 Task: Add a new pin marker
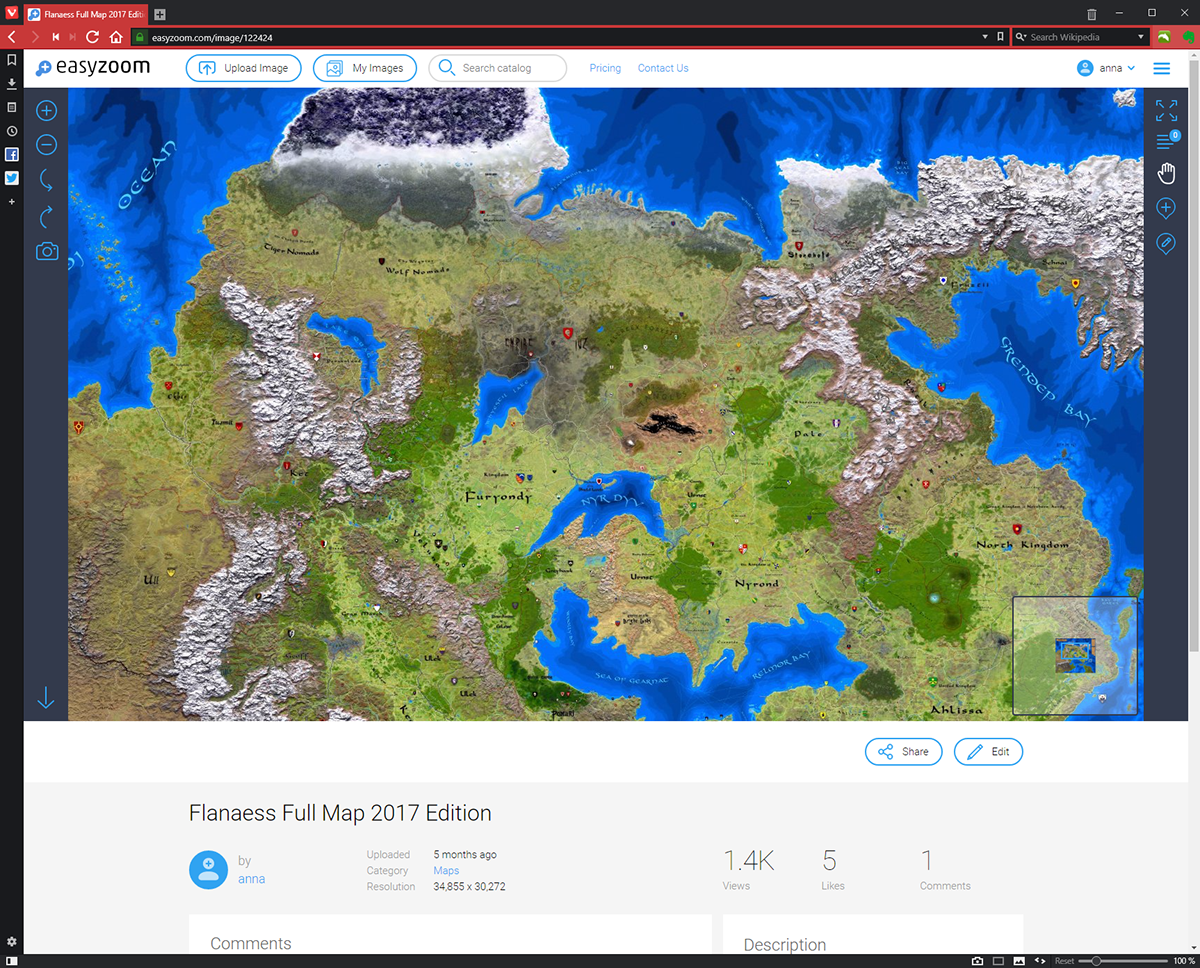click(x=1166, y=208)
